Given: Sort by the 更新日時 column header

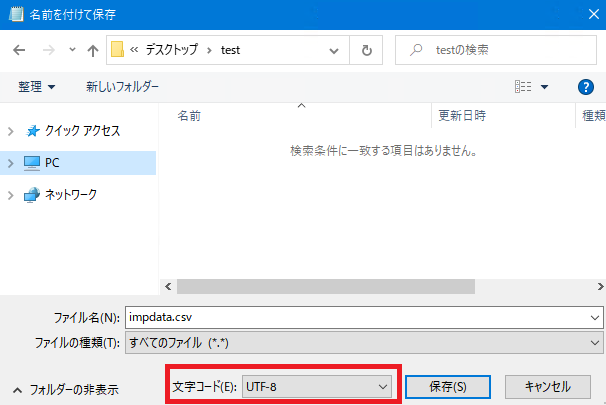Looking at the screenshot, I should (x=503, y=116).
